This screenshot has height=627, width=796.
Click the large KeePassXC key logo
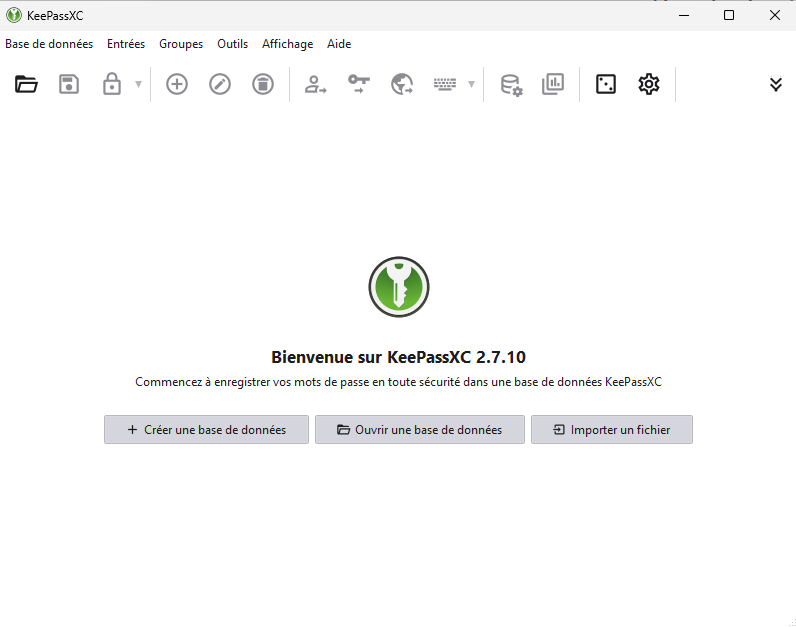399,287
